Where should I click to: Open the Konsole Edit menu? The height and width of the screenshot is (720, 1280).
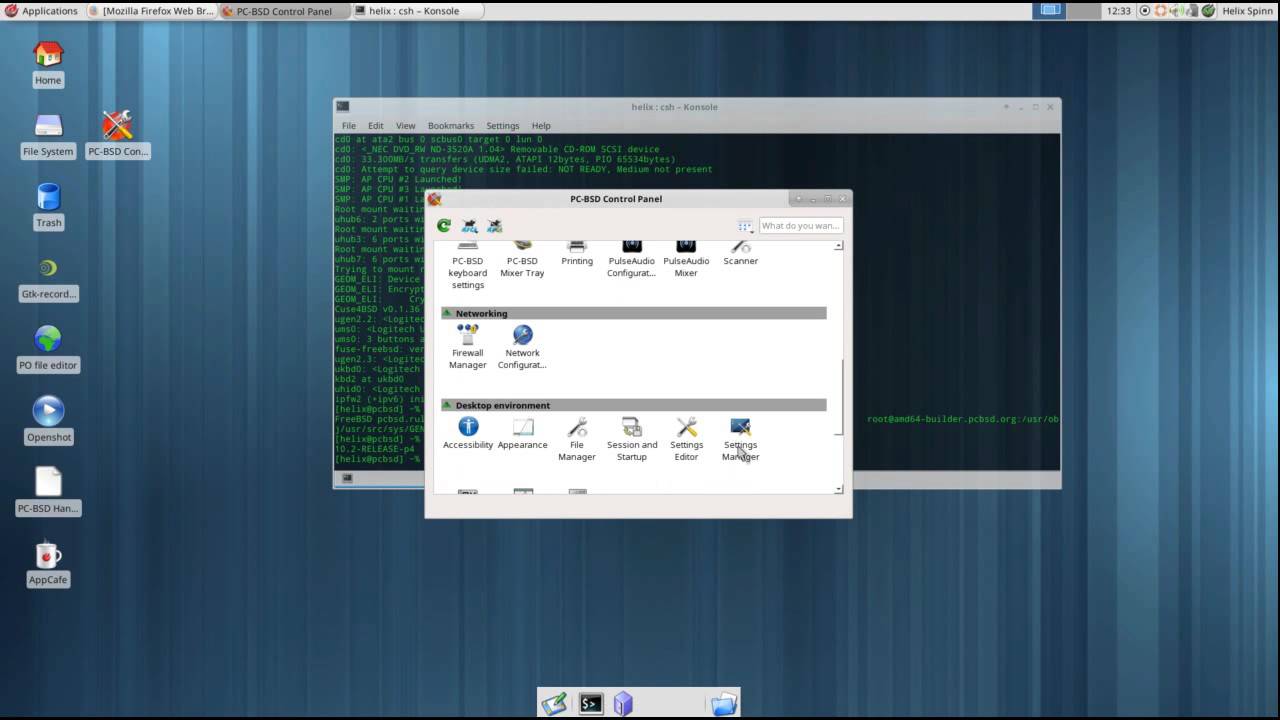pyautogui.click(x=376, y=126)
